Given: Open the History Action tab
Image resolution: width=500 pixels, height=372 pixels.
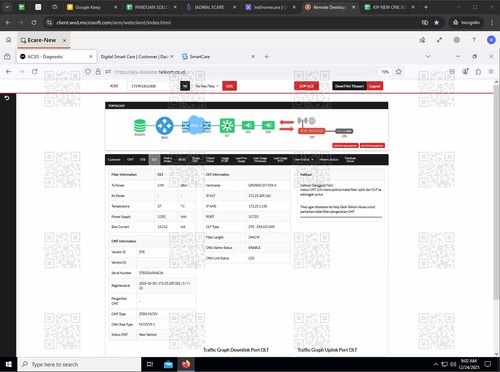Looking at the screenshot, I should tap(329, 160).
